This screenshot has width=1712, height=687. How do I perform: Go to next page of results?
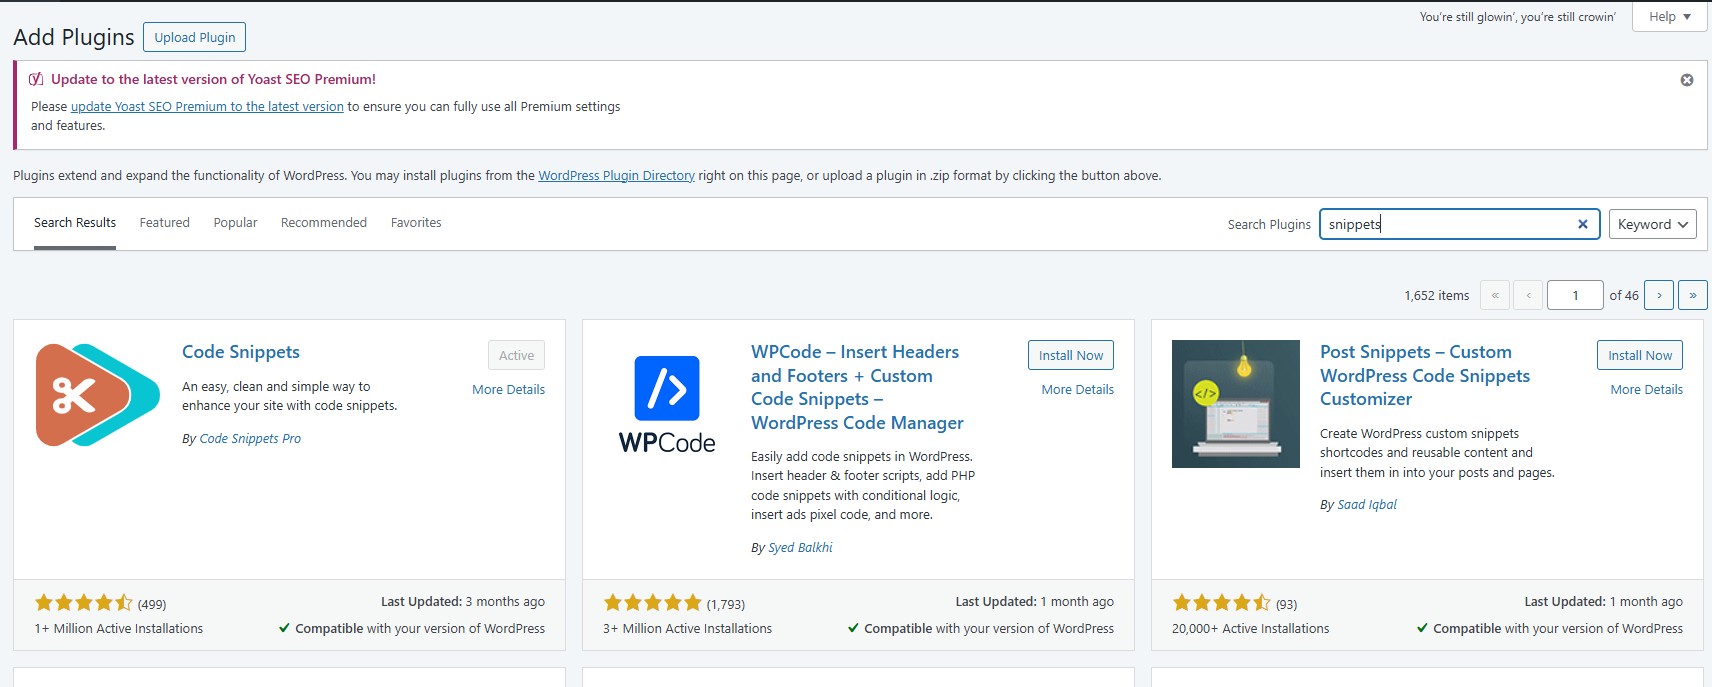(x=1659, y=295)
